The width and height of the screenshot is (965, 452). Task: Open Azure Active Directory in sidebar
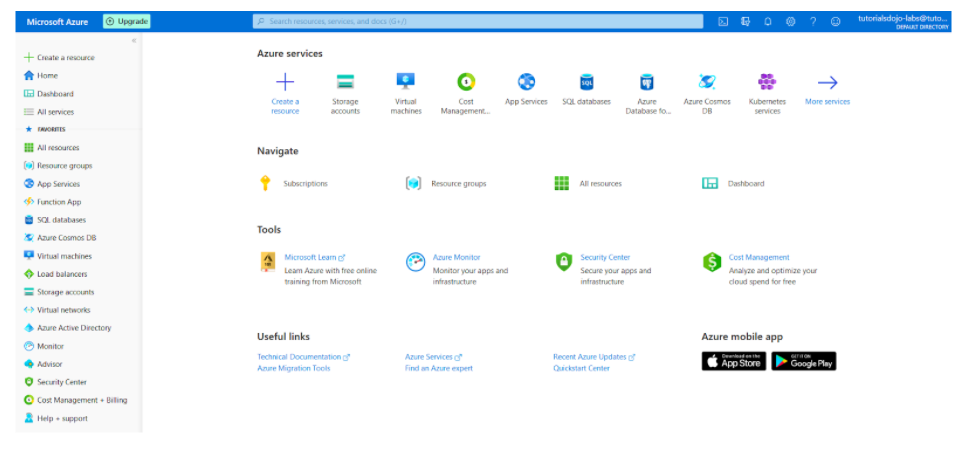click(x=73, y=328)
